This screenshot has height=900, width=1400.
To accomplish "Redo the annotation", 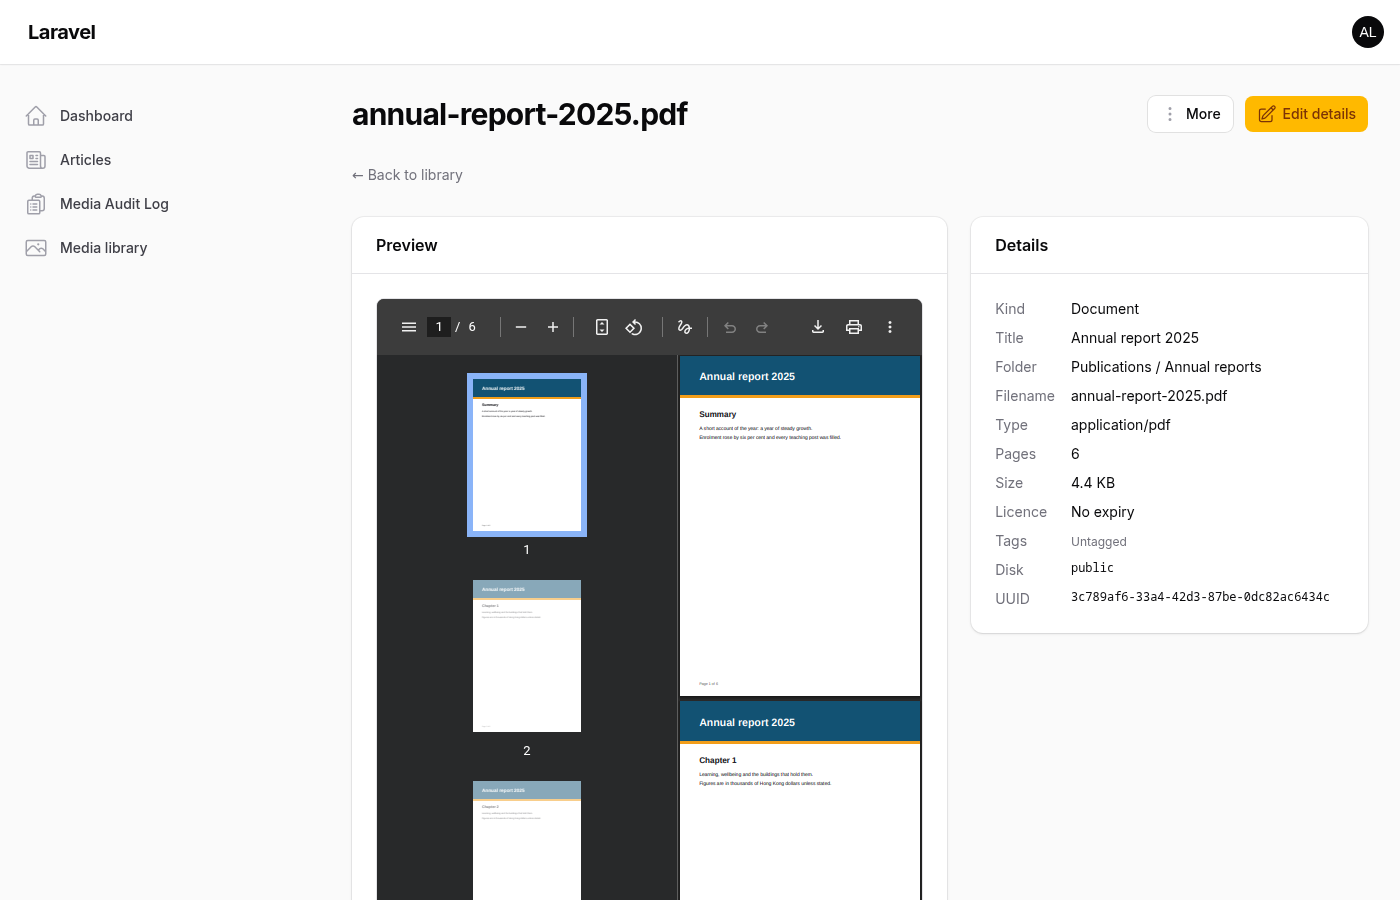I will pos(762,327).
